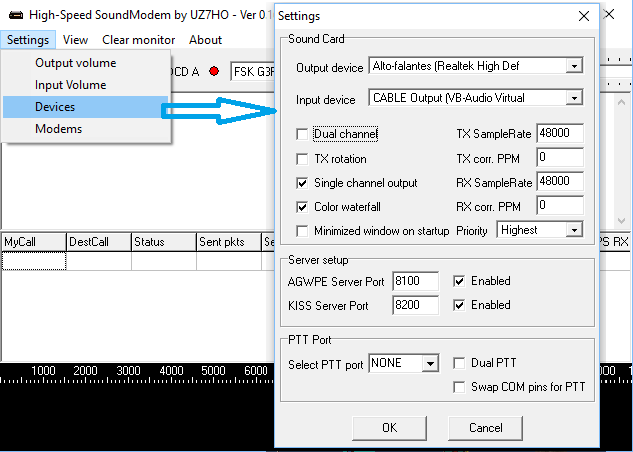The image size is (633, 452).
Task: Click the SoundModem app icon in title bar
Action: 16,15
